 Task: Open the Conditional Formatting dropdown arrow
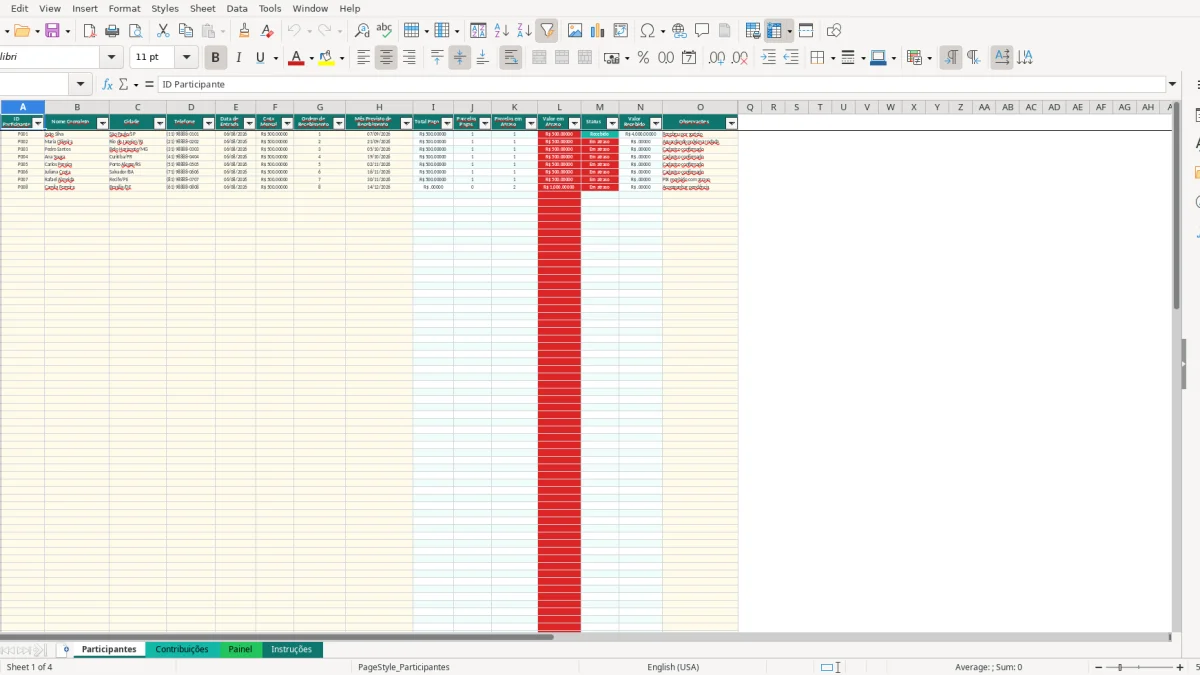(x=929, y=58)
